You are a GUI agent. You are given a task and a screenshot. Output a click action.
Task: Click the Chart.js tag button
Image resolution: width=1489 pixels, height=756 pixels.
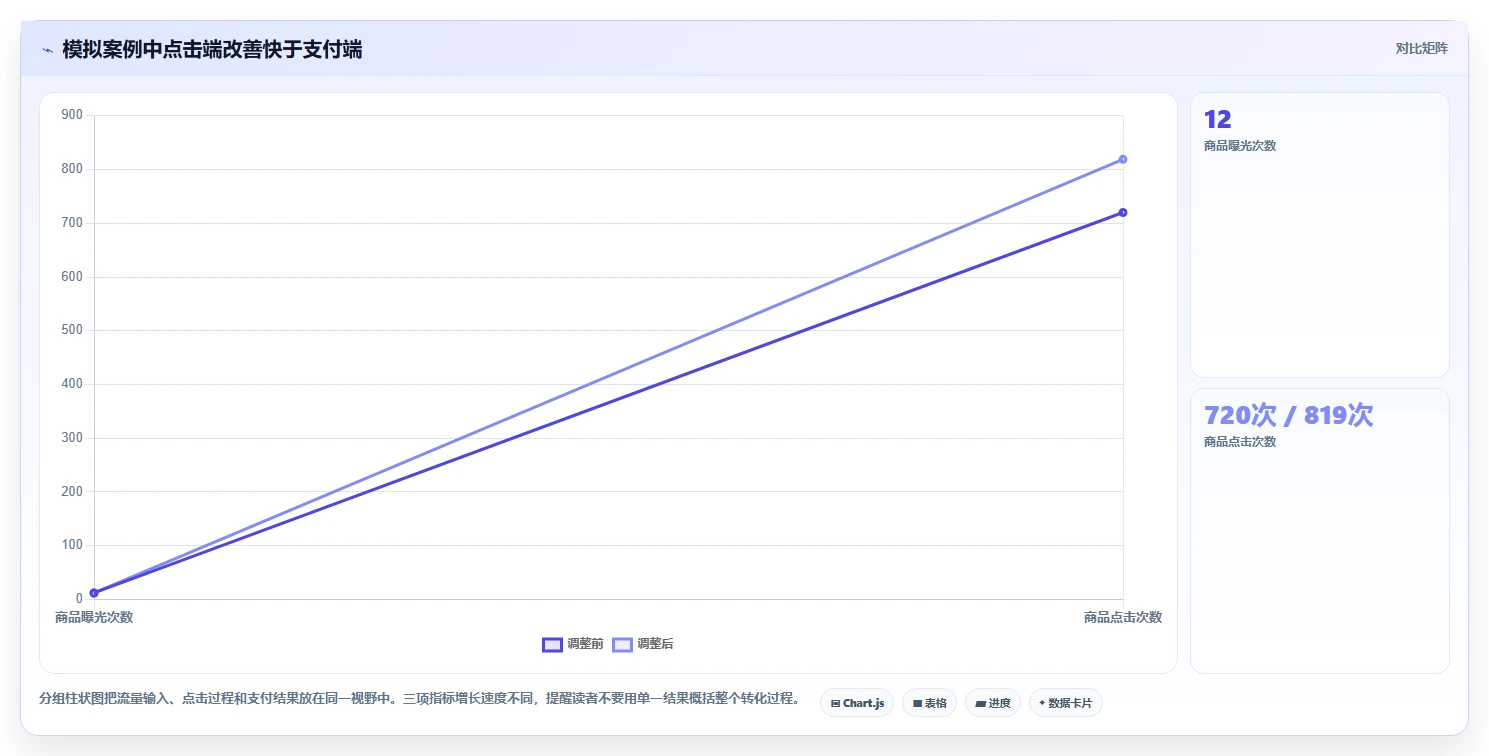coord(857,703)
